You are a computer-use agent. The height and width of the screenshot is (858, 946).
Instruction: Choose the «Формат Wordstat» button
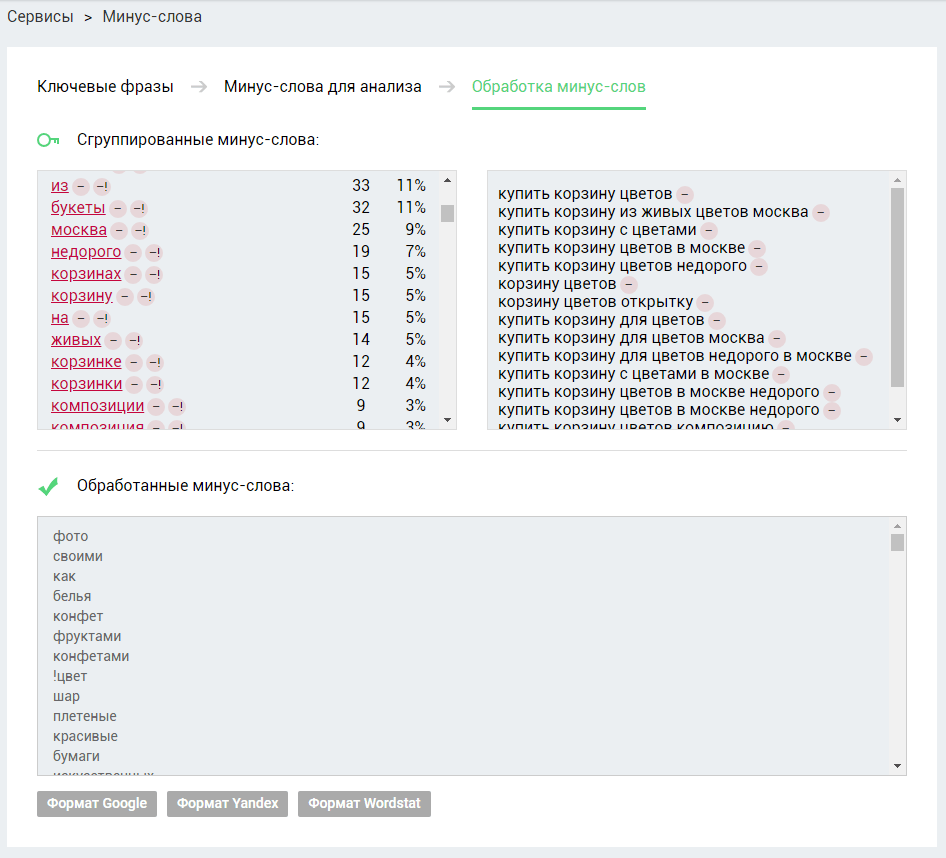click(364, 804)
